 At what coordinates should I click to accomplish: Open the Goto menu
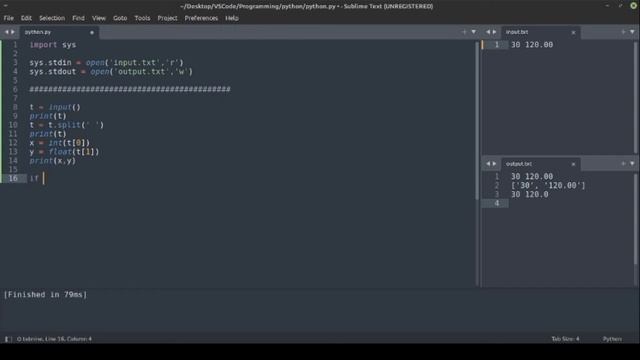pos(120,18)
